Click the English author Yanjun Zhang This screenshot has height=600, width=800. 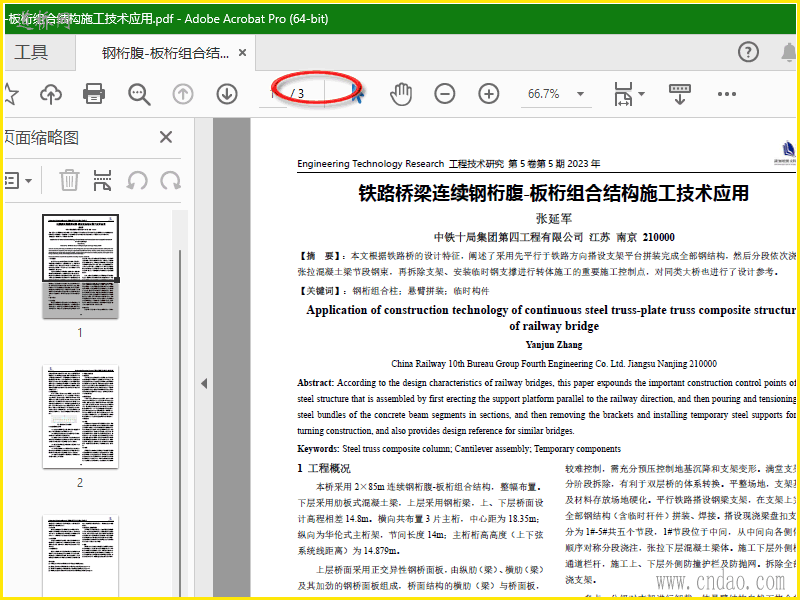(x=554, y=345)
